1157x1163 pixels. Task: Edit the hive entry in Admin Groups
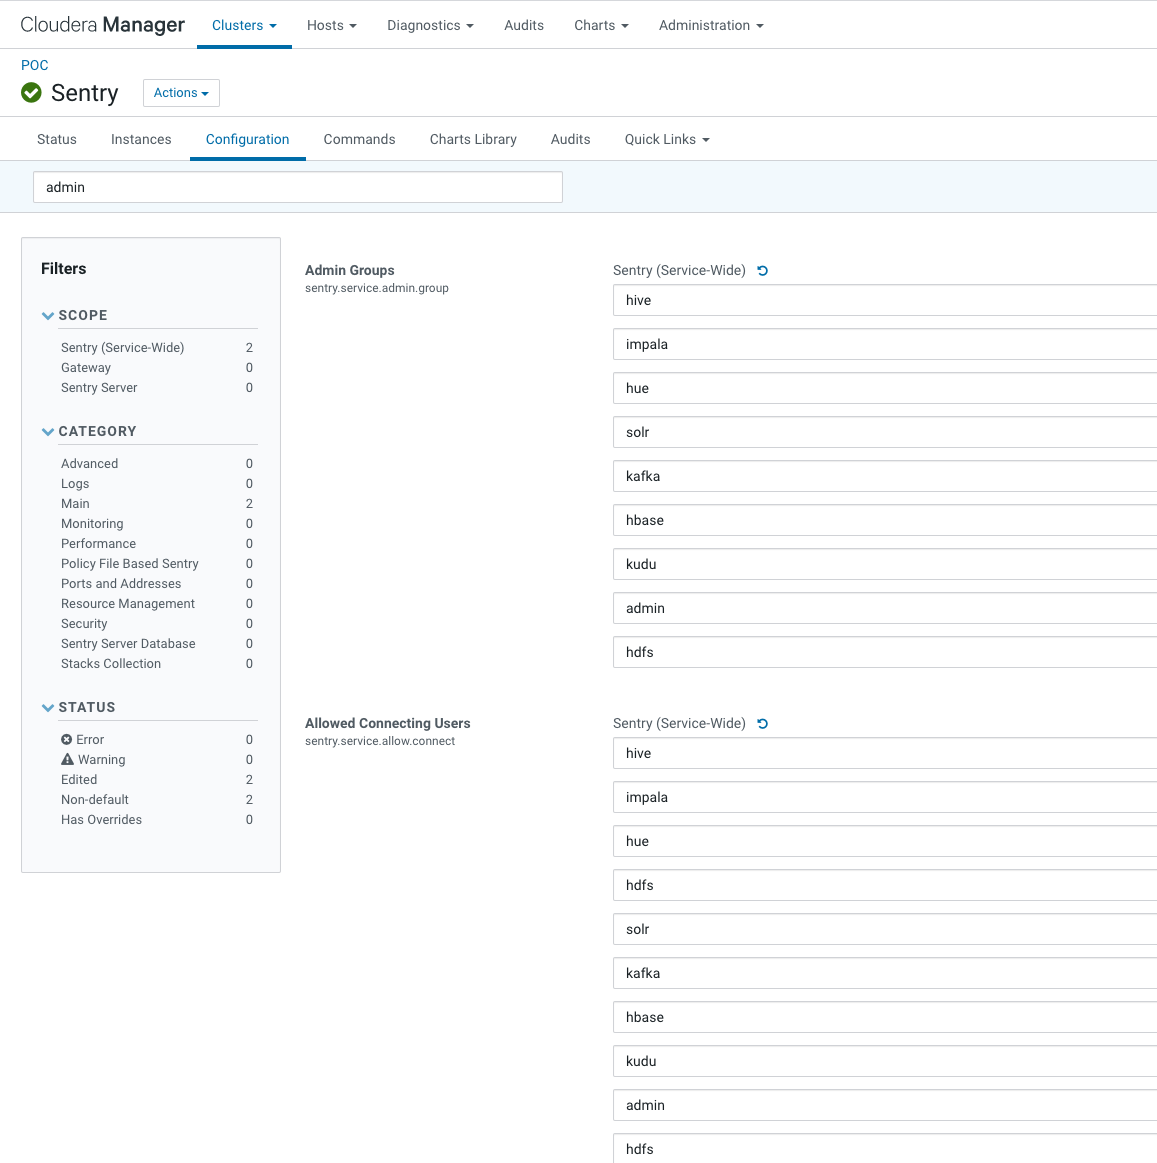click(885, 300)
